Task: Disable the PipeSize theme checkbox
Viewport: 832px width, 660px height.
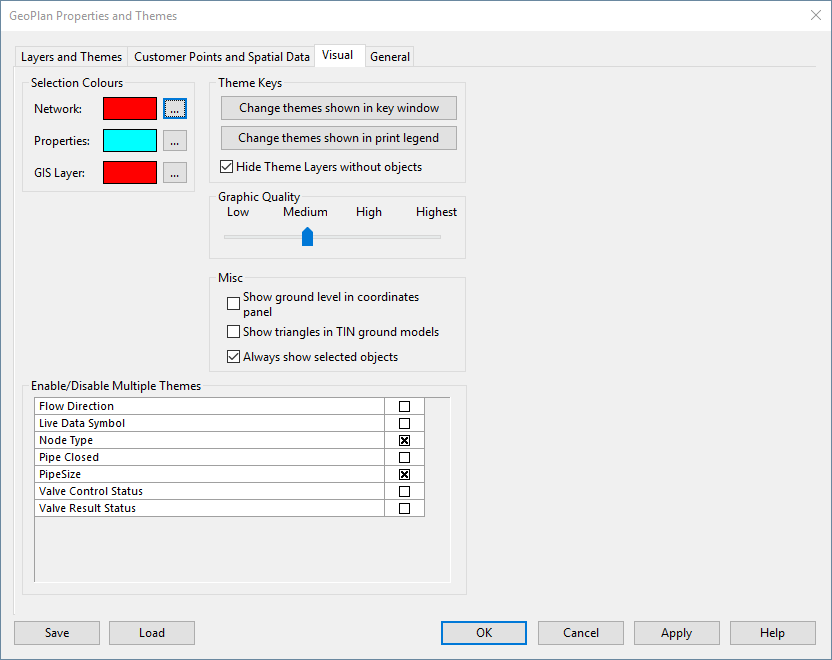Action: tap(404, 474)
